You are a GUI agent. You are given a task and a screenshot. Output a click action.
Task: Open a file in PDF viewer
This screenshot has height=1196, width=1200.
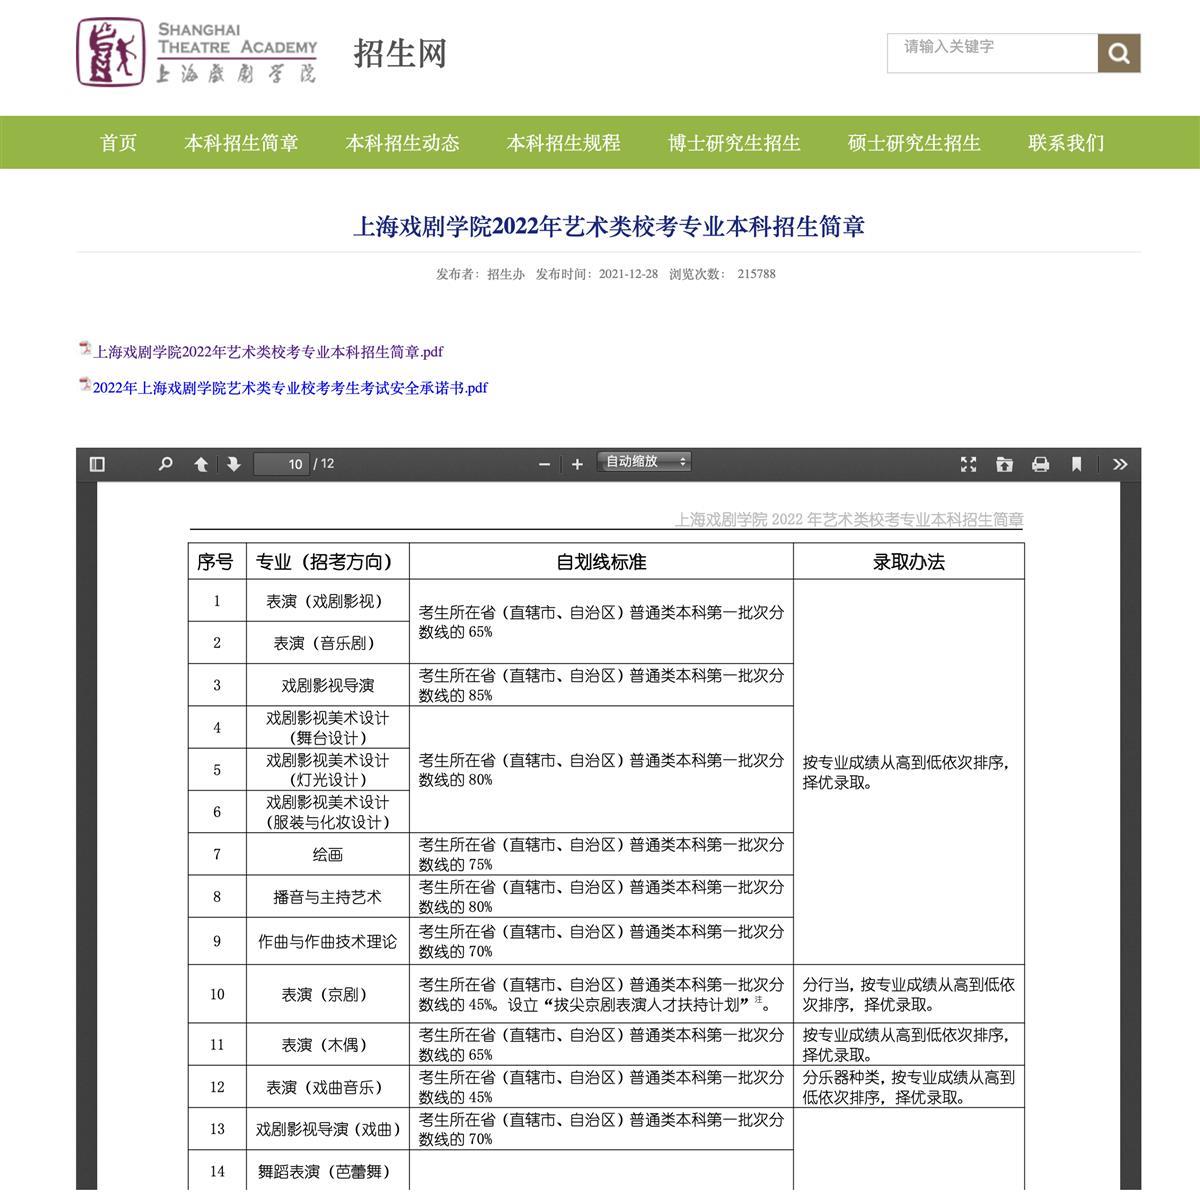tap(1004, 464)
